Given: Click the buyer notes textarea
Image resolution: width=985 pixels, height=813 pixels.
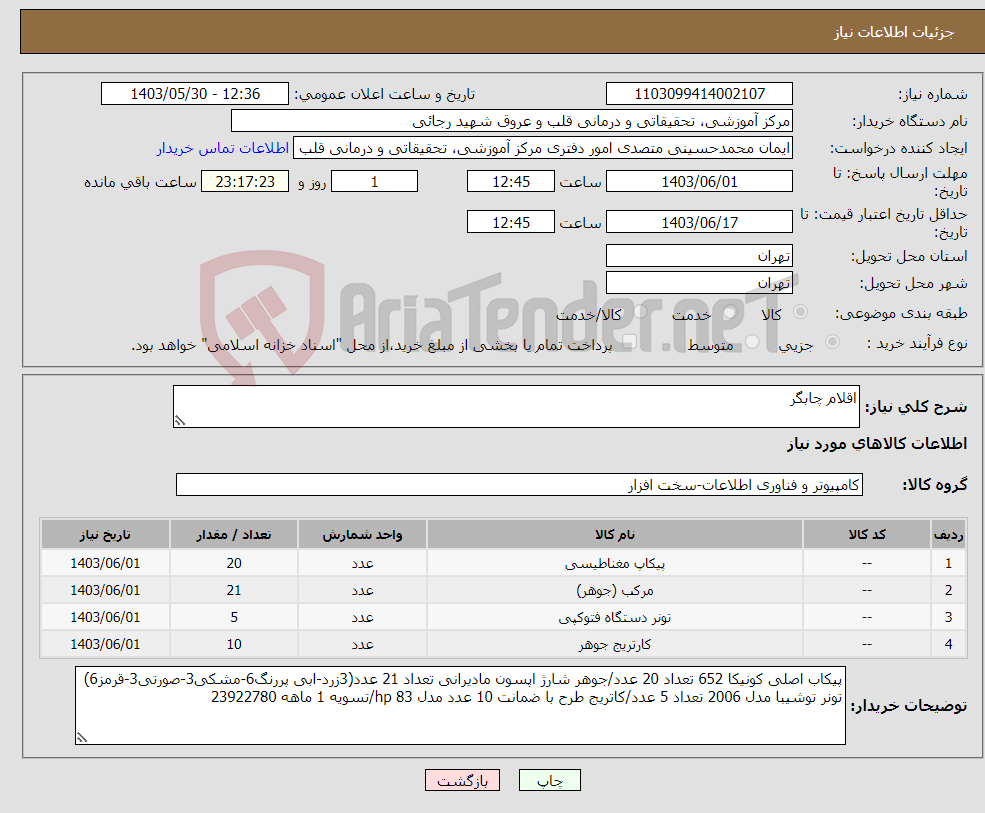Looking at the screenshot, I should [460, 706].
